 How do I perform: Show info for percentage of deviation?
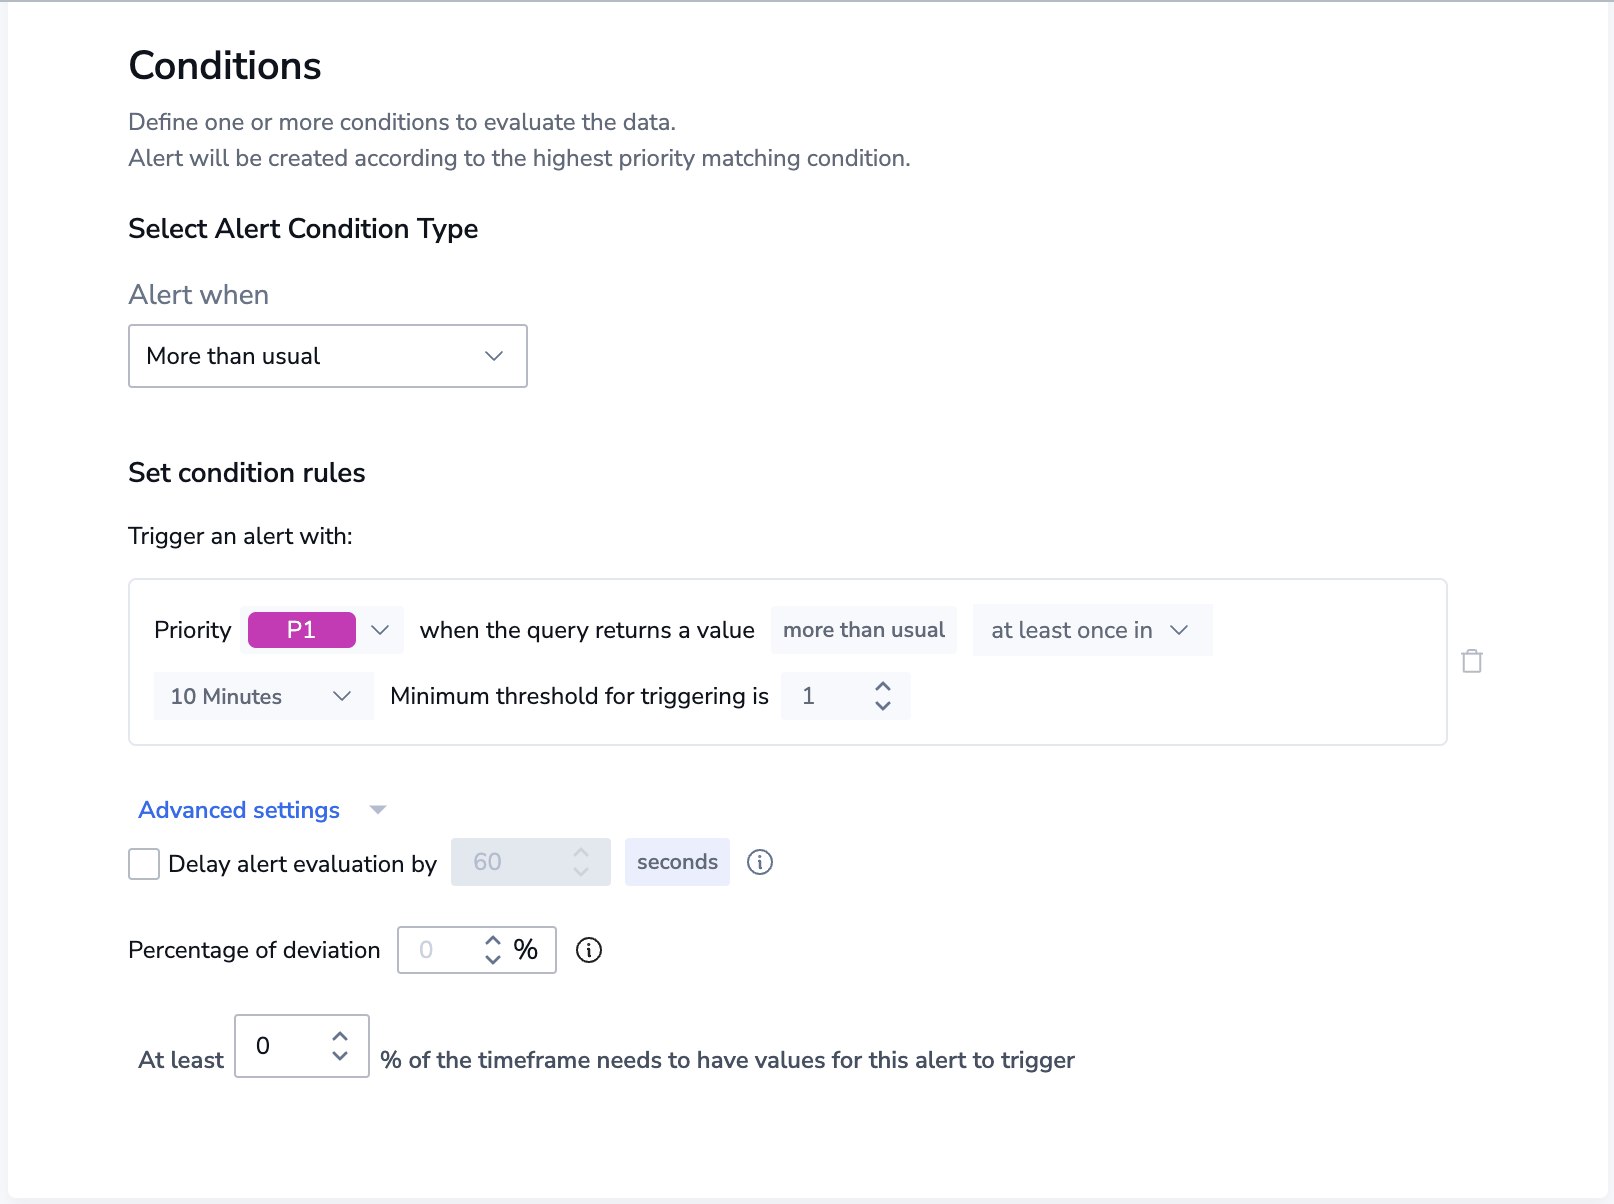point(589,950)
